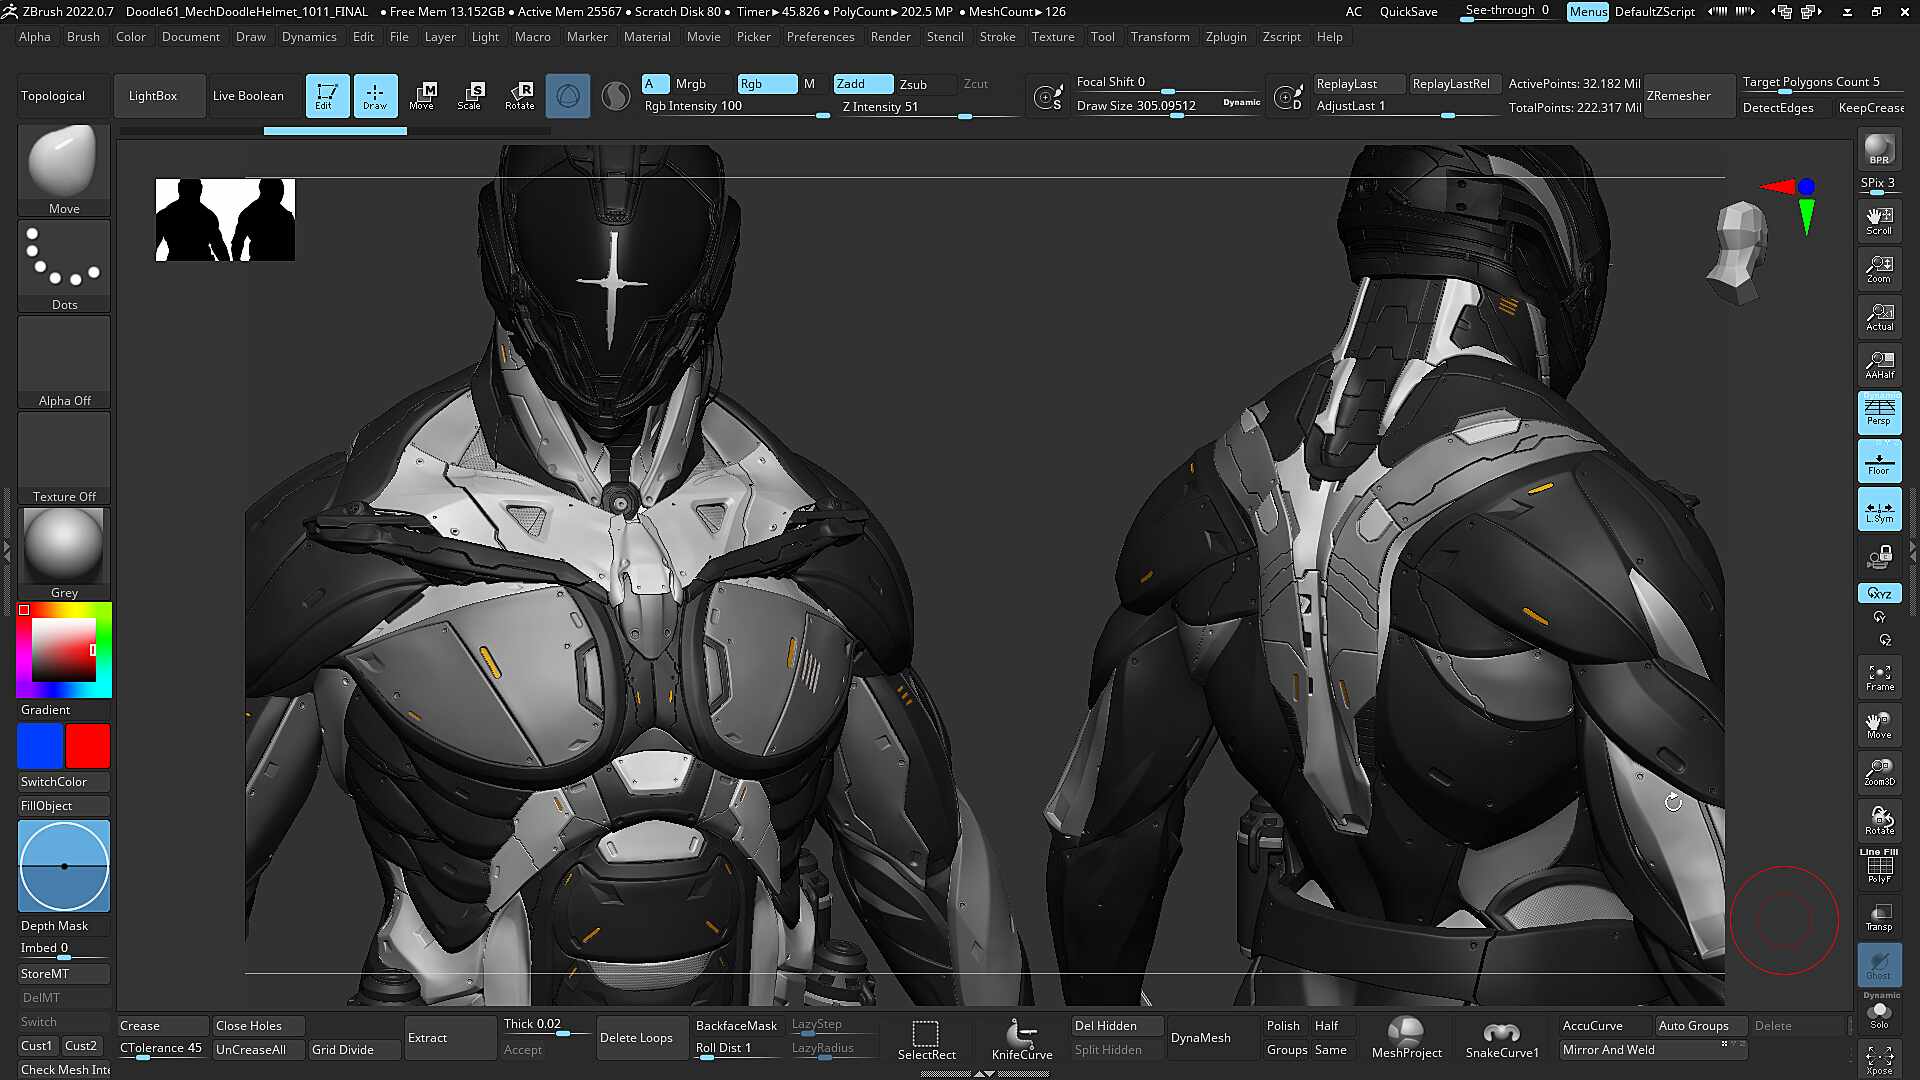Open the Texture Off selector
The height and width of the screenshot is (1080, 1920).
coord(64,458)
